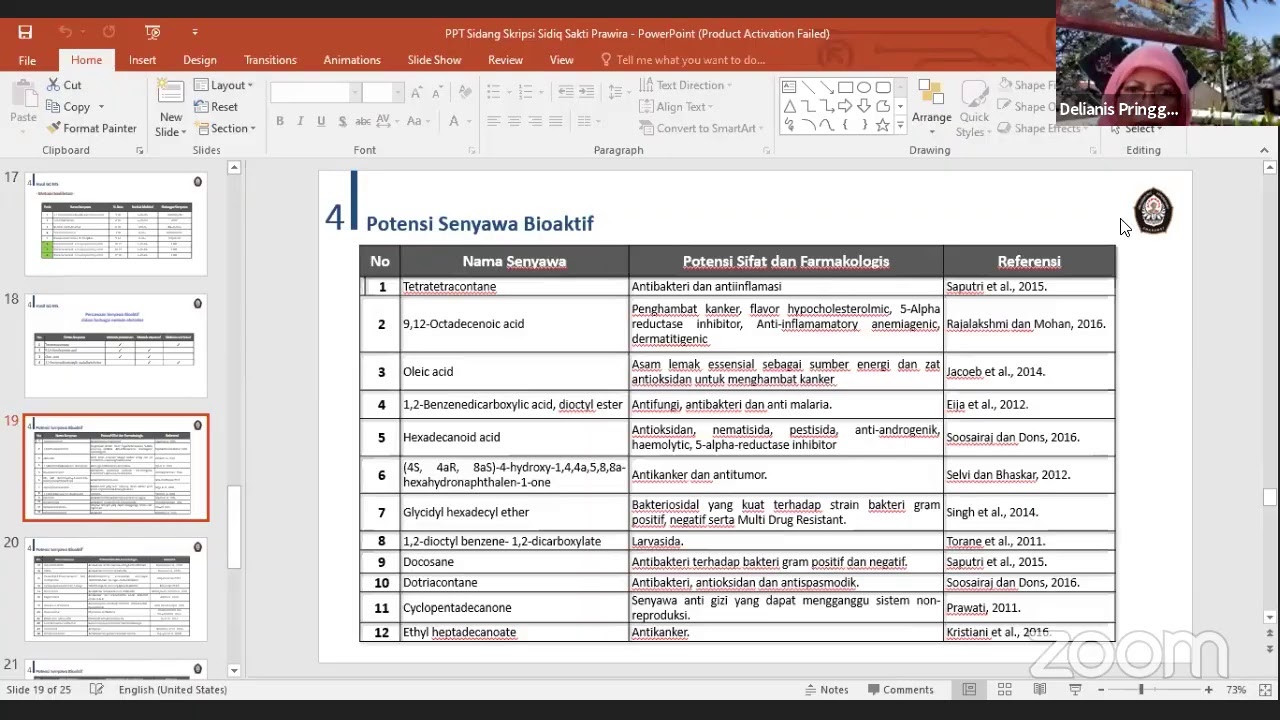The height and width of the screenshot is (720, 1280).
Task: Open the Section dropdown
Action: [x=226, y=128]
